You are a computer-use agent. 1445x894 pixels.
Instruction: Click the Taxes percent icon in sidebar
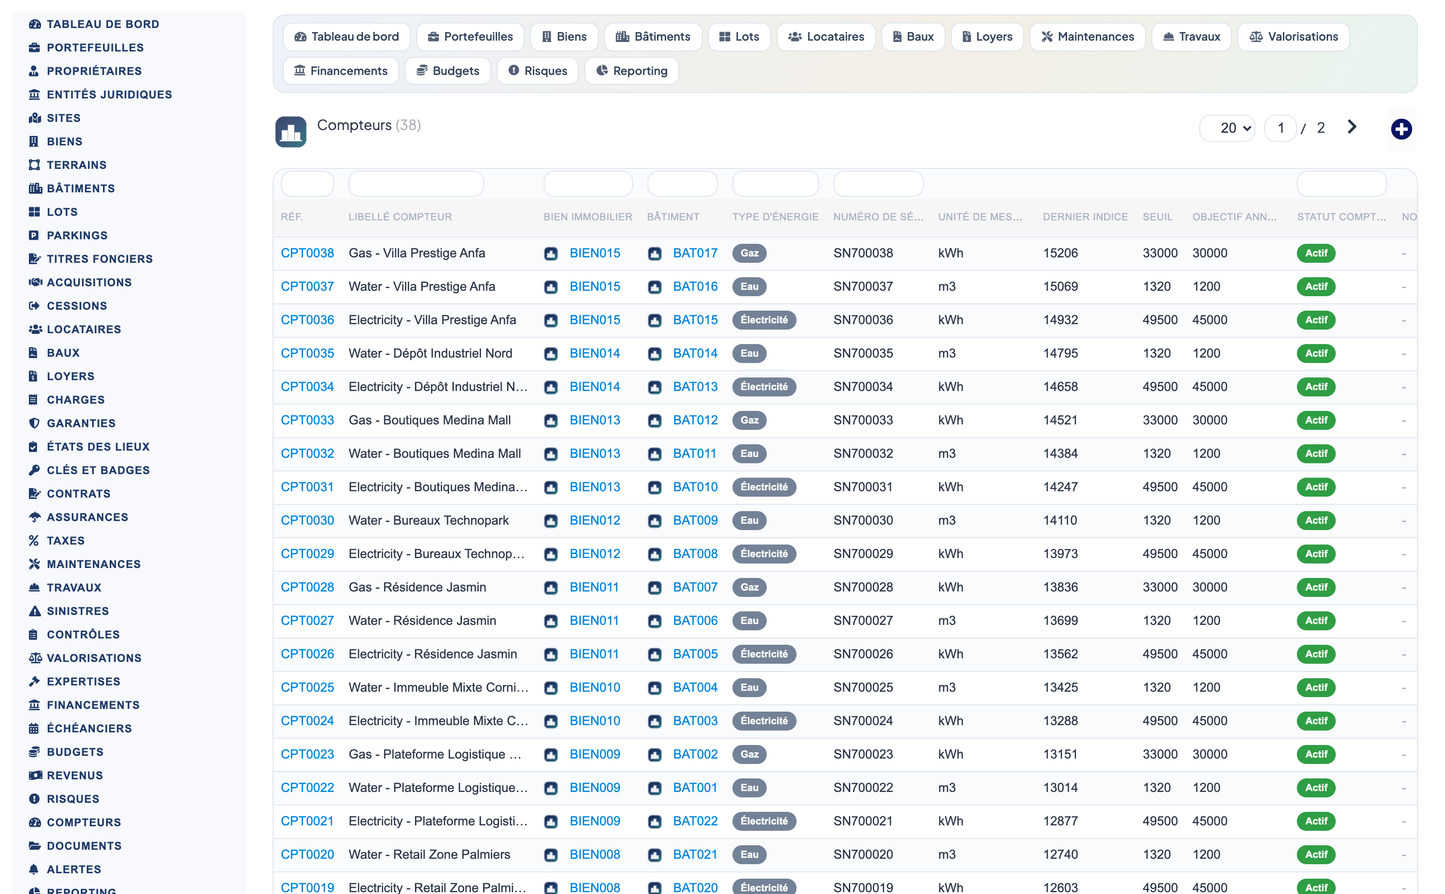(35, 541)
